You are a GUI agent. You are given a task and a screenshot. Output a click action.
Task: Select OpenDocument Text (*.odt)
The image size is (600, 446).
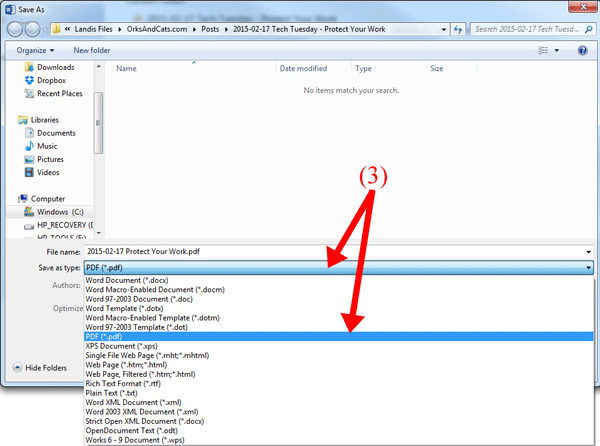(x=339, y=431)
